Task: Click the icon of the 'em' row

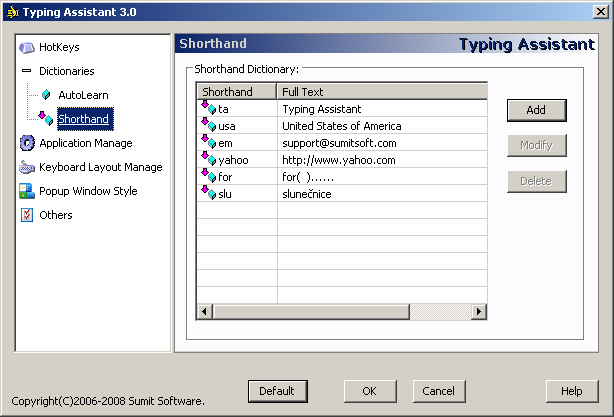Action: tap(209, 141)
